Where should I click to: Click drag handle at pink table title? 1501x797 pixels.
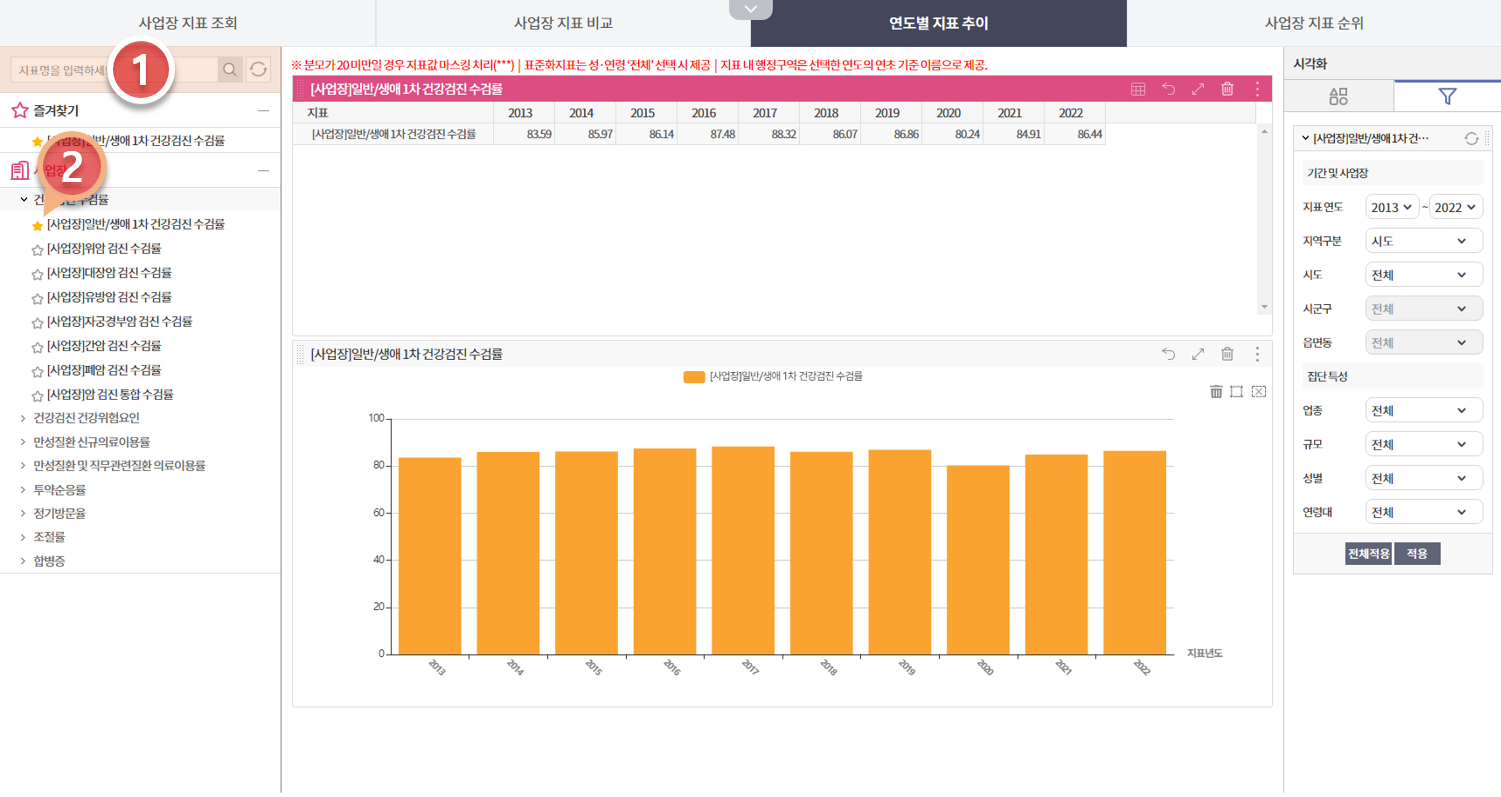(300, 89)
